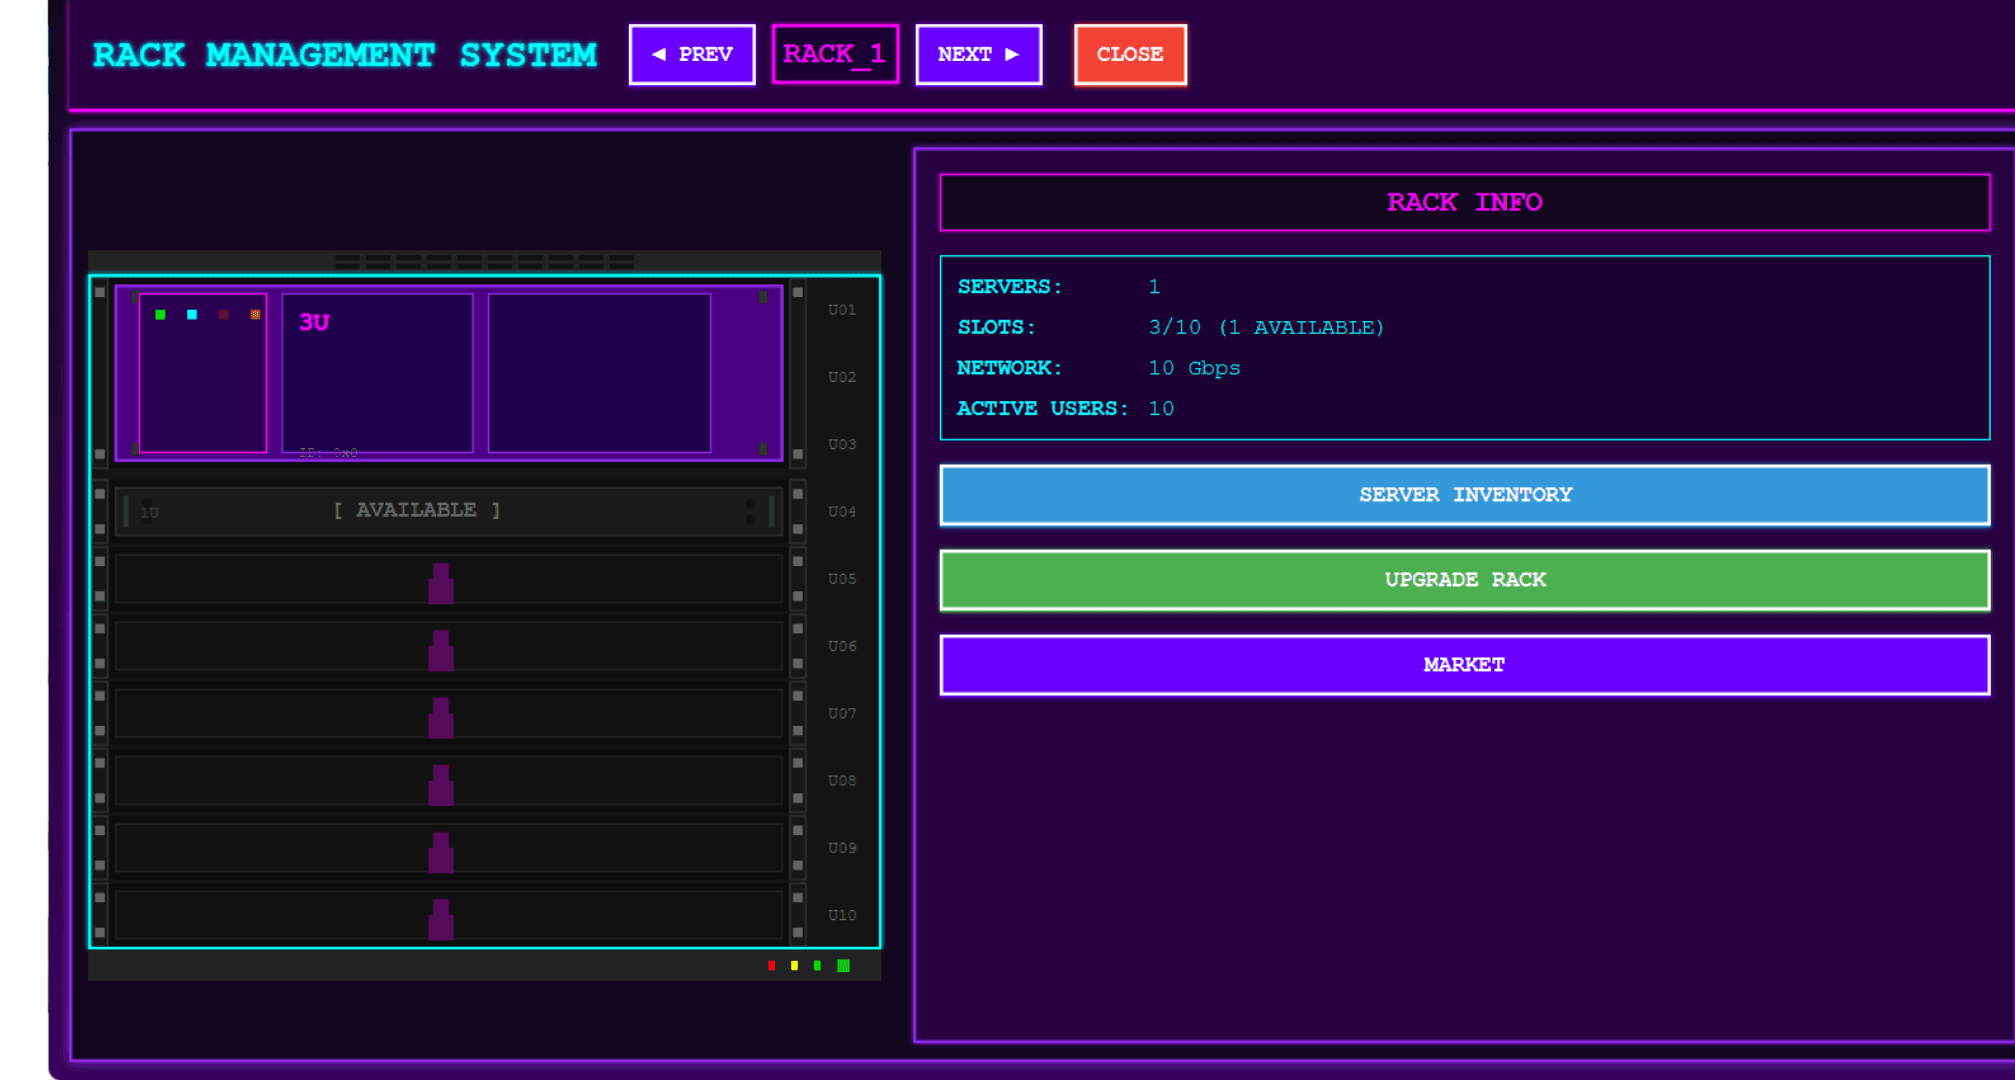Click the lock icon in slot U05

441,583
